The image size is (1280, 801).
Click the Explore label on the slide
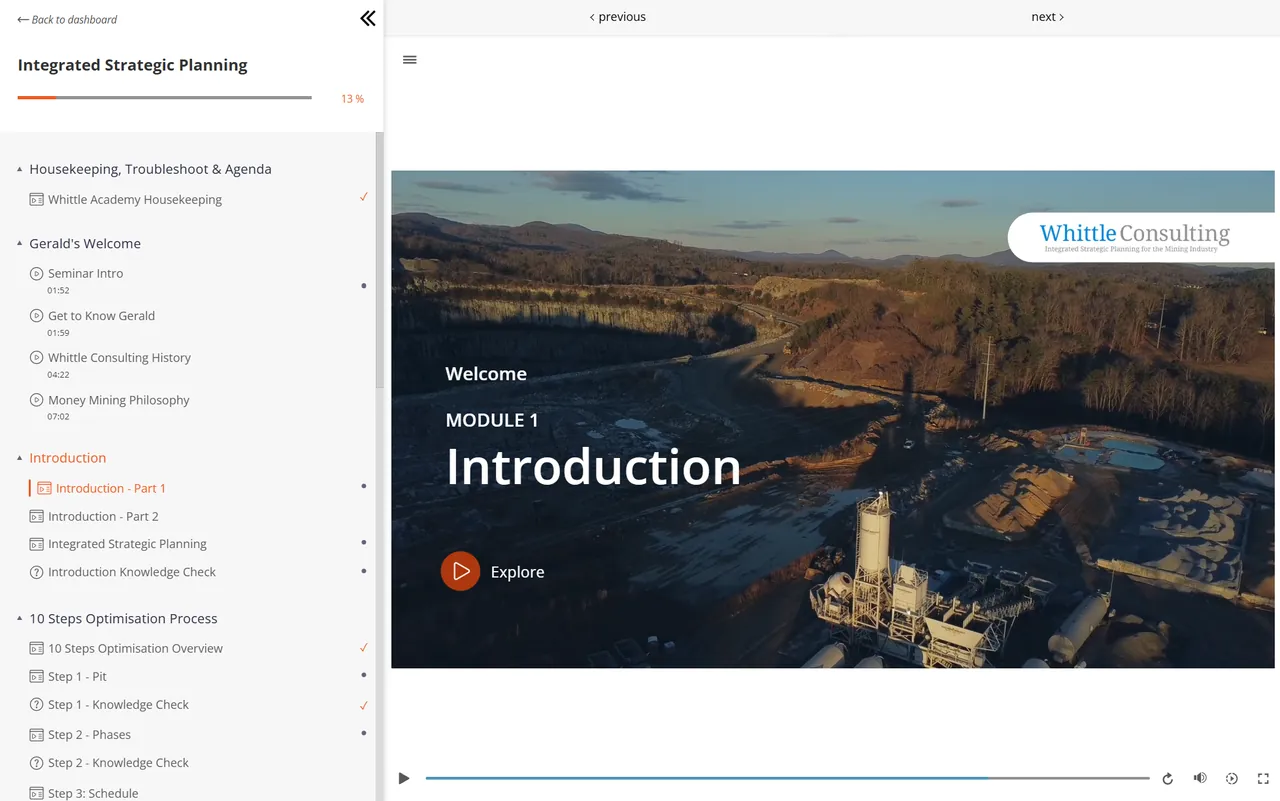click(517, 572)
